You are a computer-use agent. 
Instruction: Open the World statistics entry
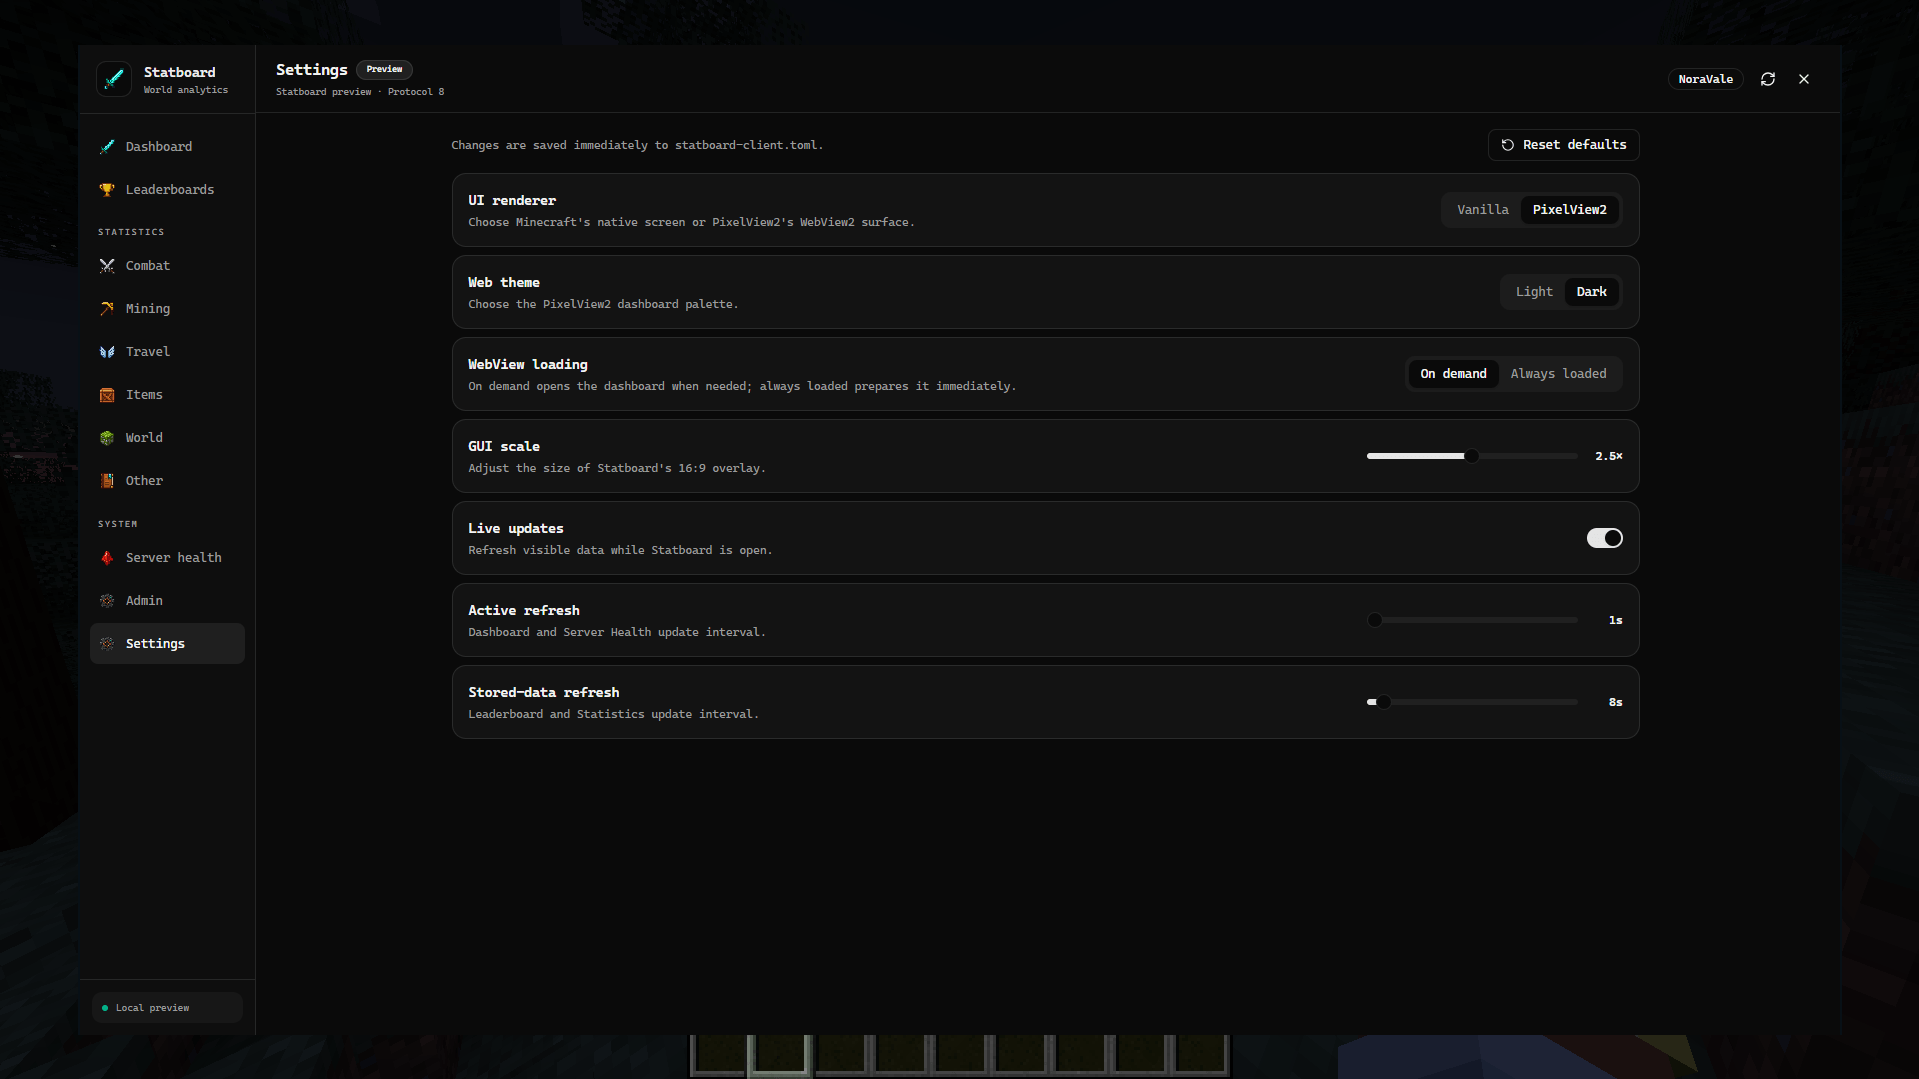coord(167,438)
